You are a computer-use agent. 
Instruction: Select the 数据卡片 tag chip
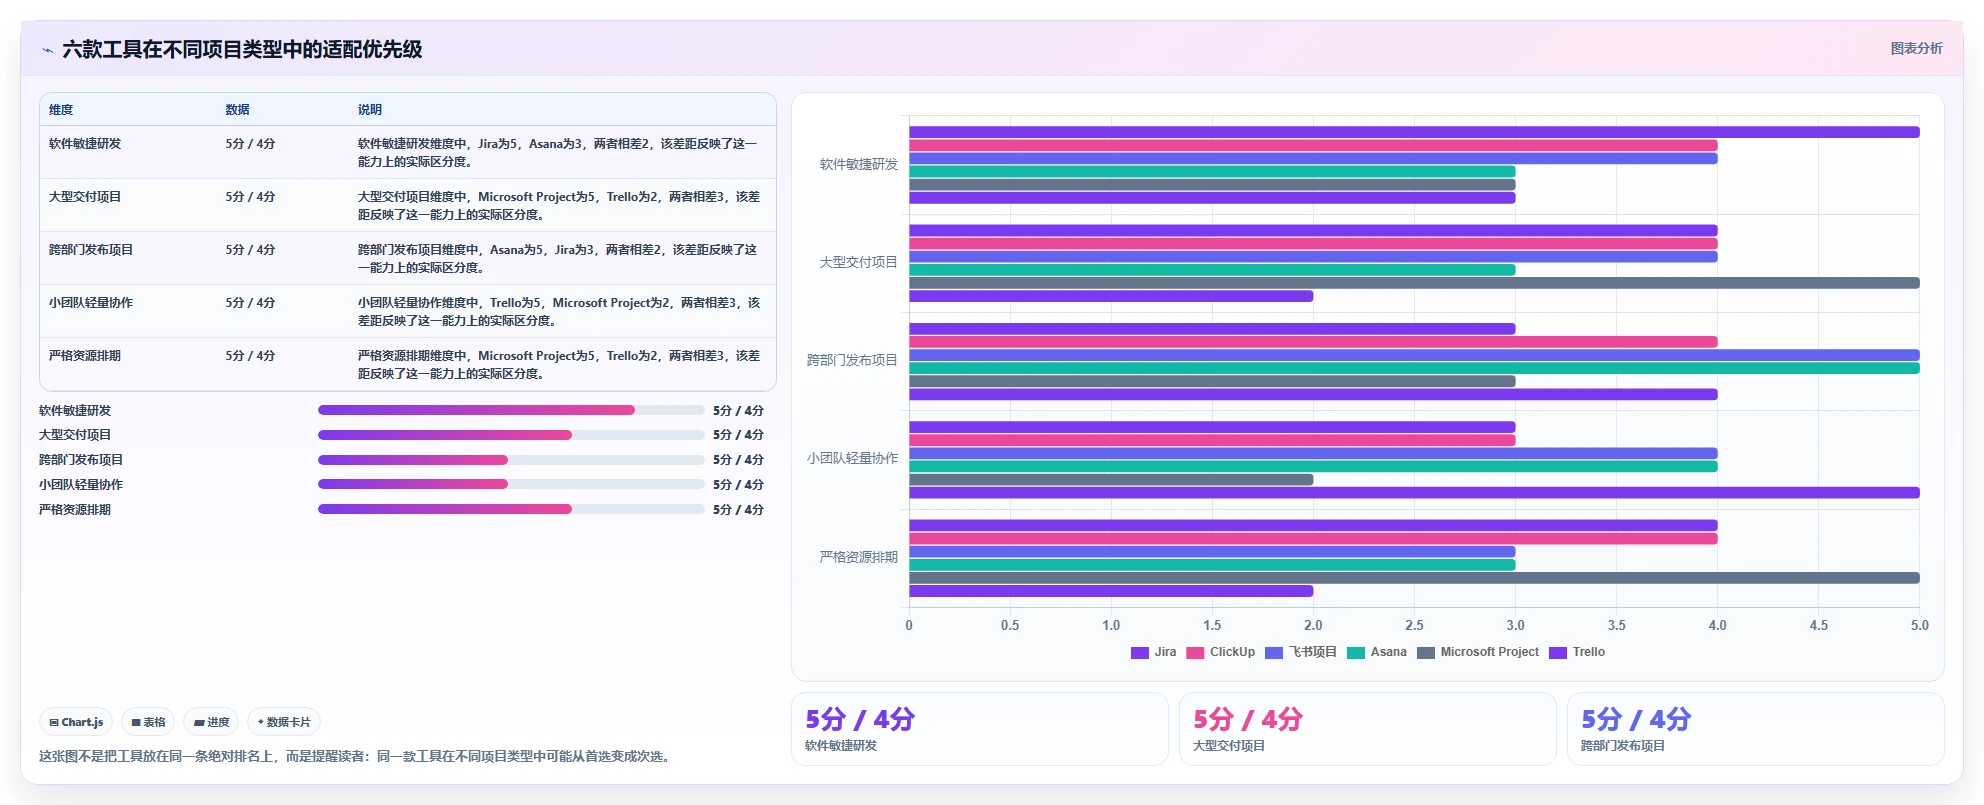tap(284, 722)
